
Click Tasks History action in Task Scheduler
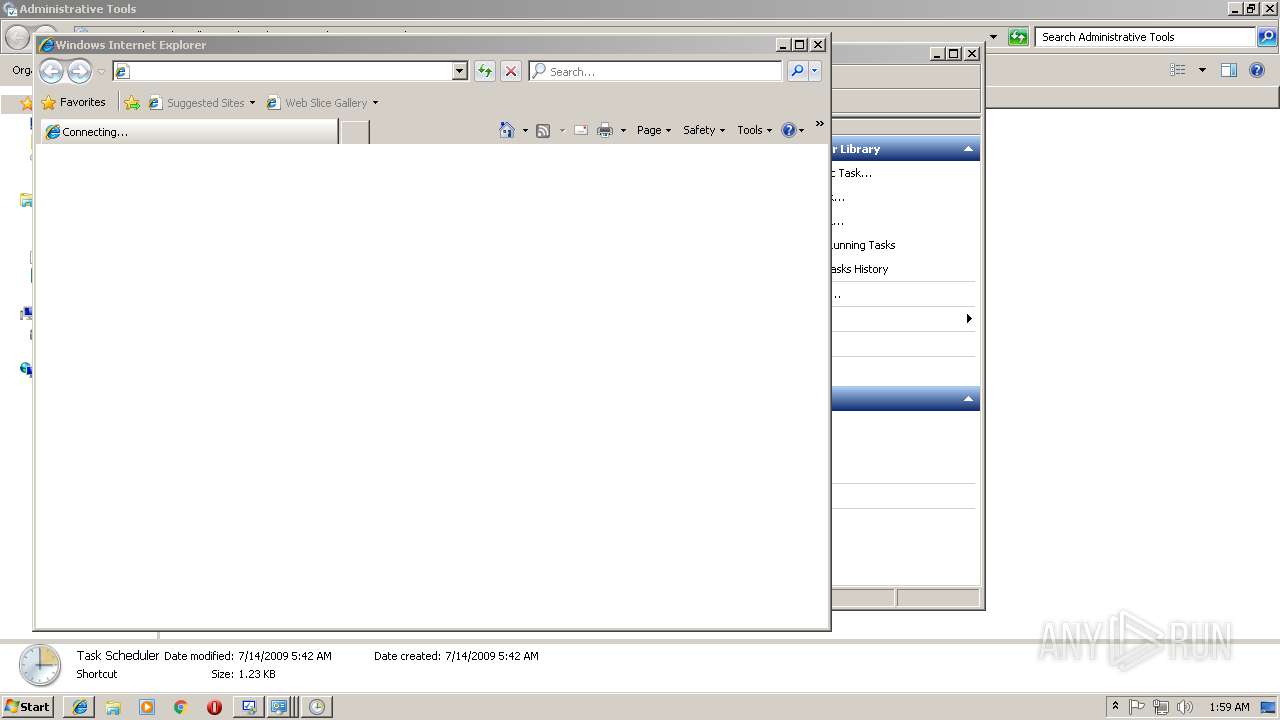(859, 269)
